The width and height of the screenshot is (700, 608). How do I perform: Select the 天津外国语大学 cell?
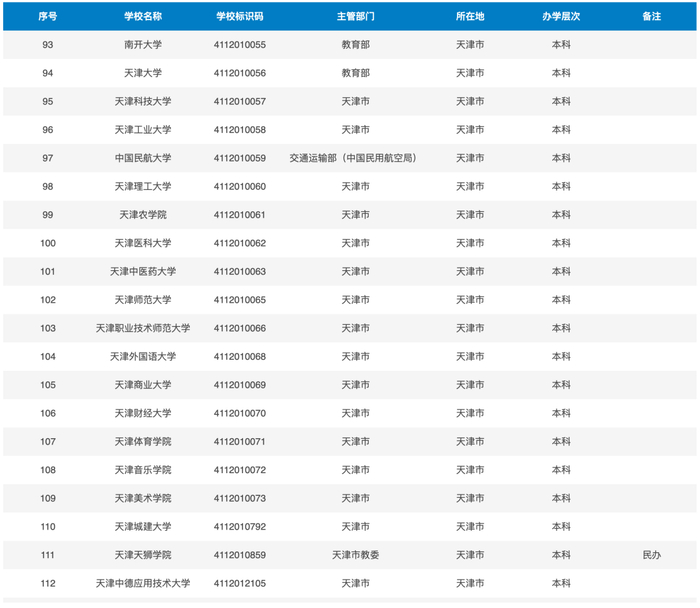[x=143, y=356]
